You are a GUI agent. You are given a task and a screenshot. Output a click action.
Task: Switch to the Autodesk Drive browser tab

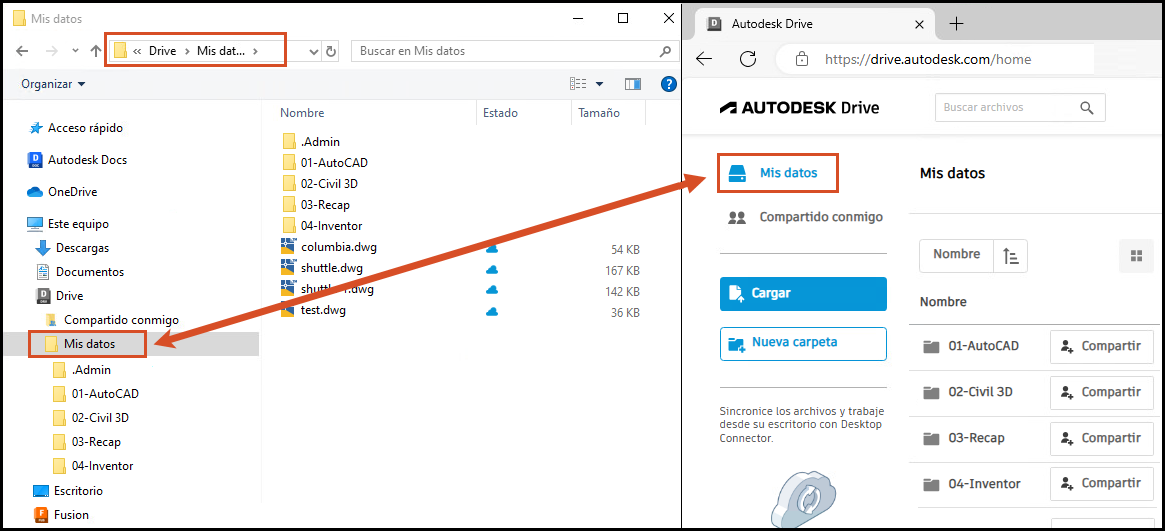pyautogui.click(x=814, y=24)
